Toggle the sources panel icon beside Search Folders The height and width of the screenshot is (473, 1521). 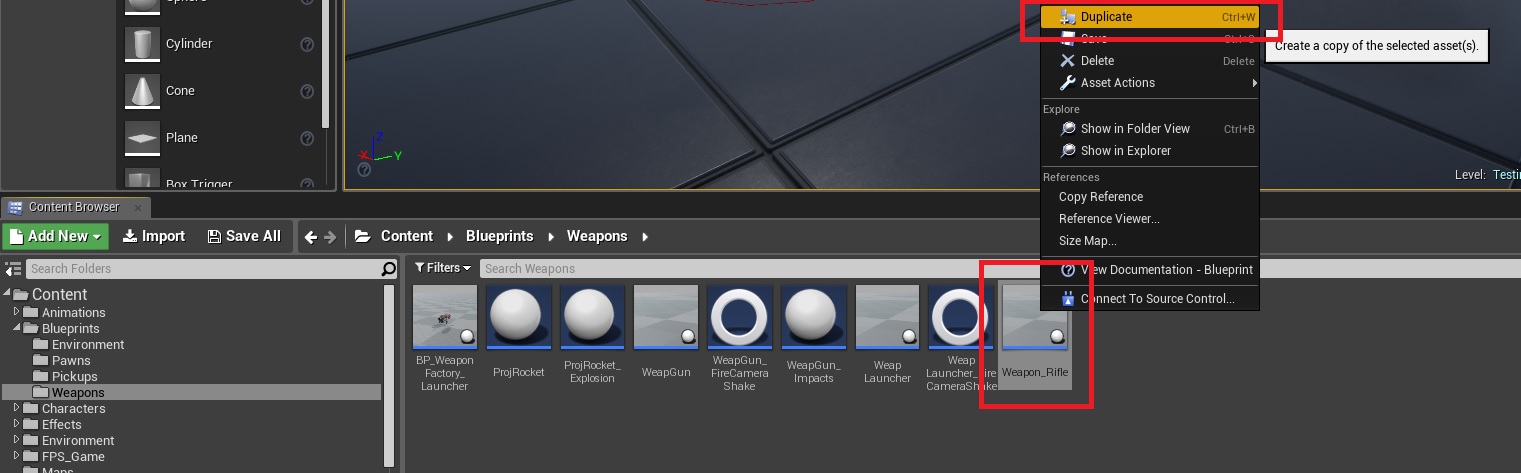13,269
